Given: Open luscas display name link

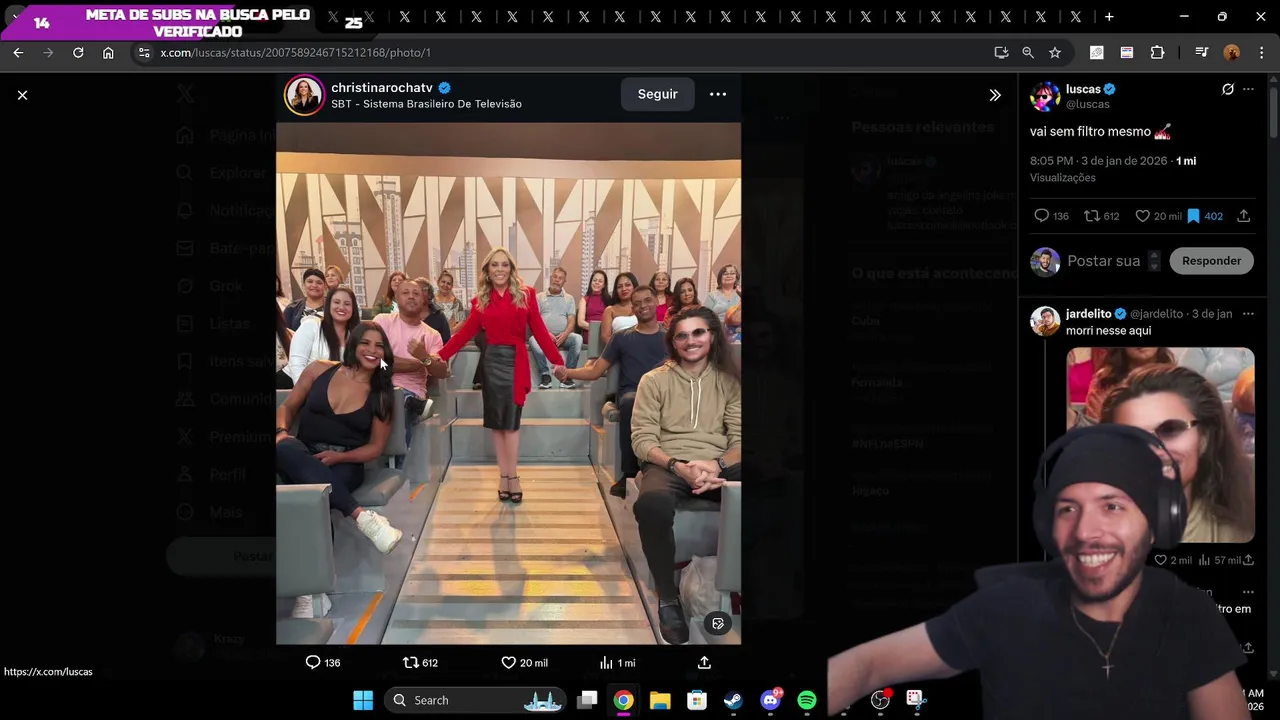Looking at the screenshot, I should click(1083, 89).
